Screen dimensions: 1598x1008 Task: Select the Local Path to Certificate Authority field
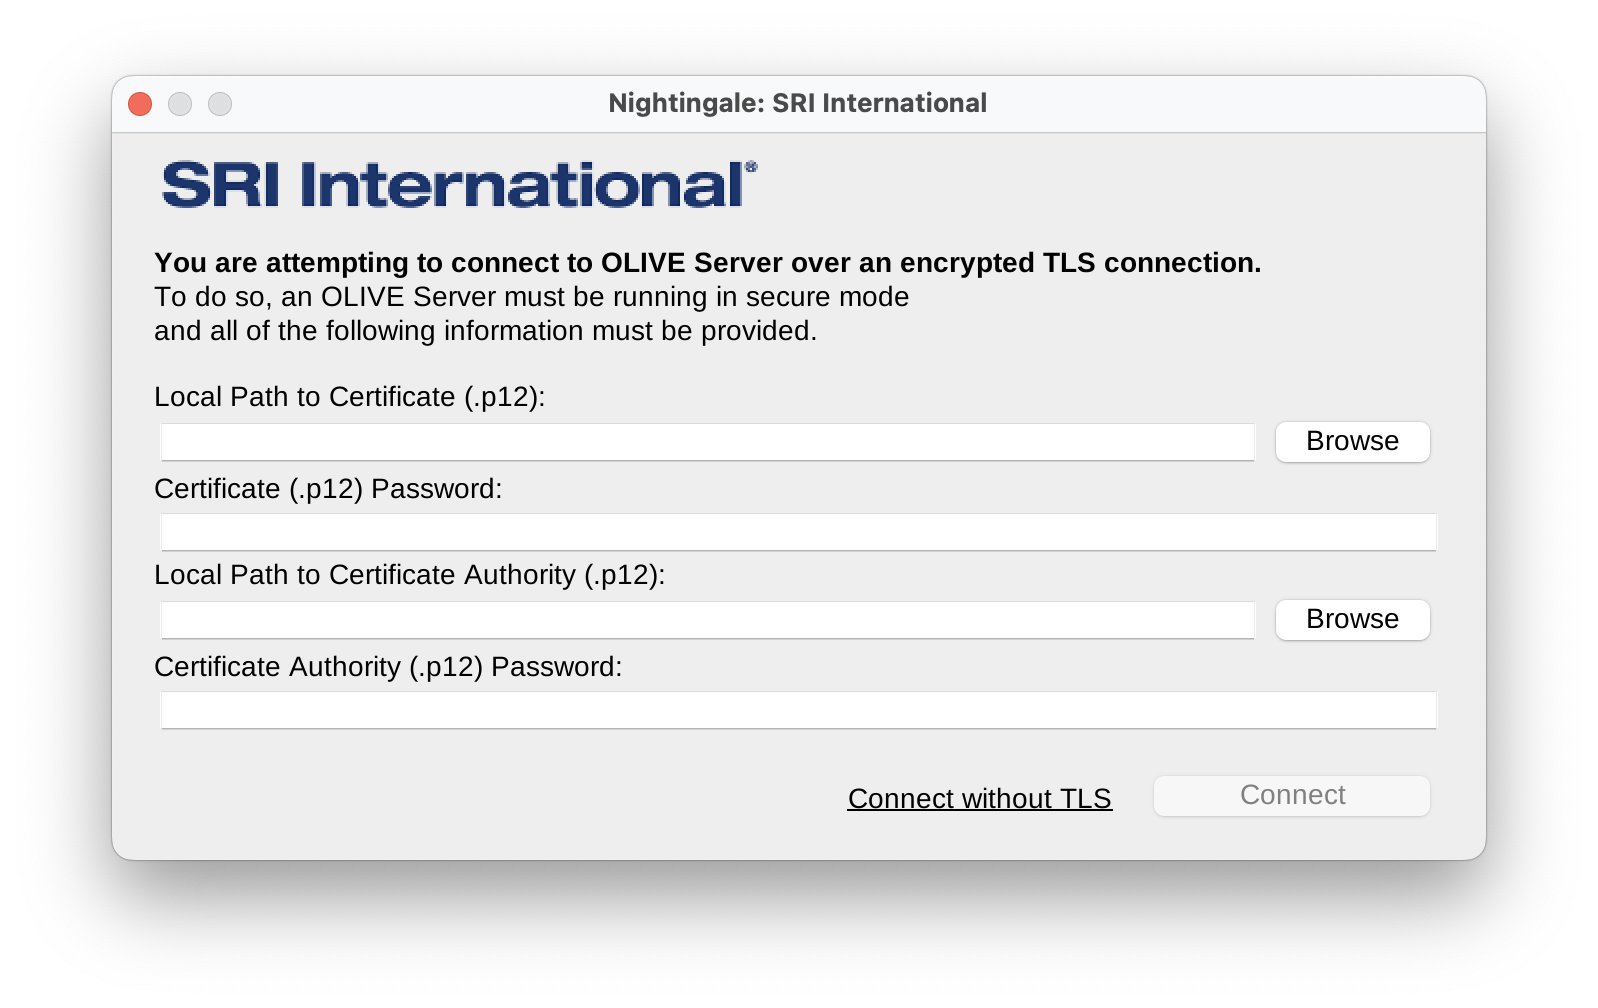click(x=707, y=619)
